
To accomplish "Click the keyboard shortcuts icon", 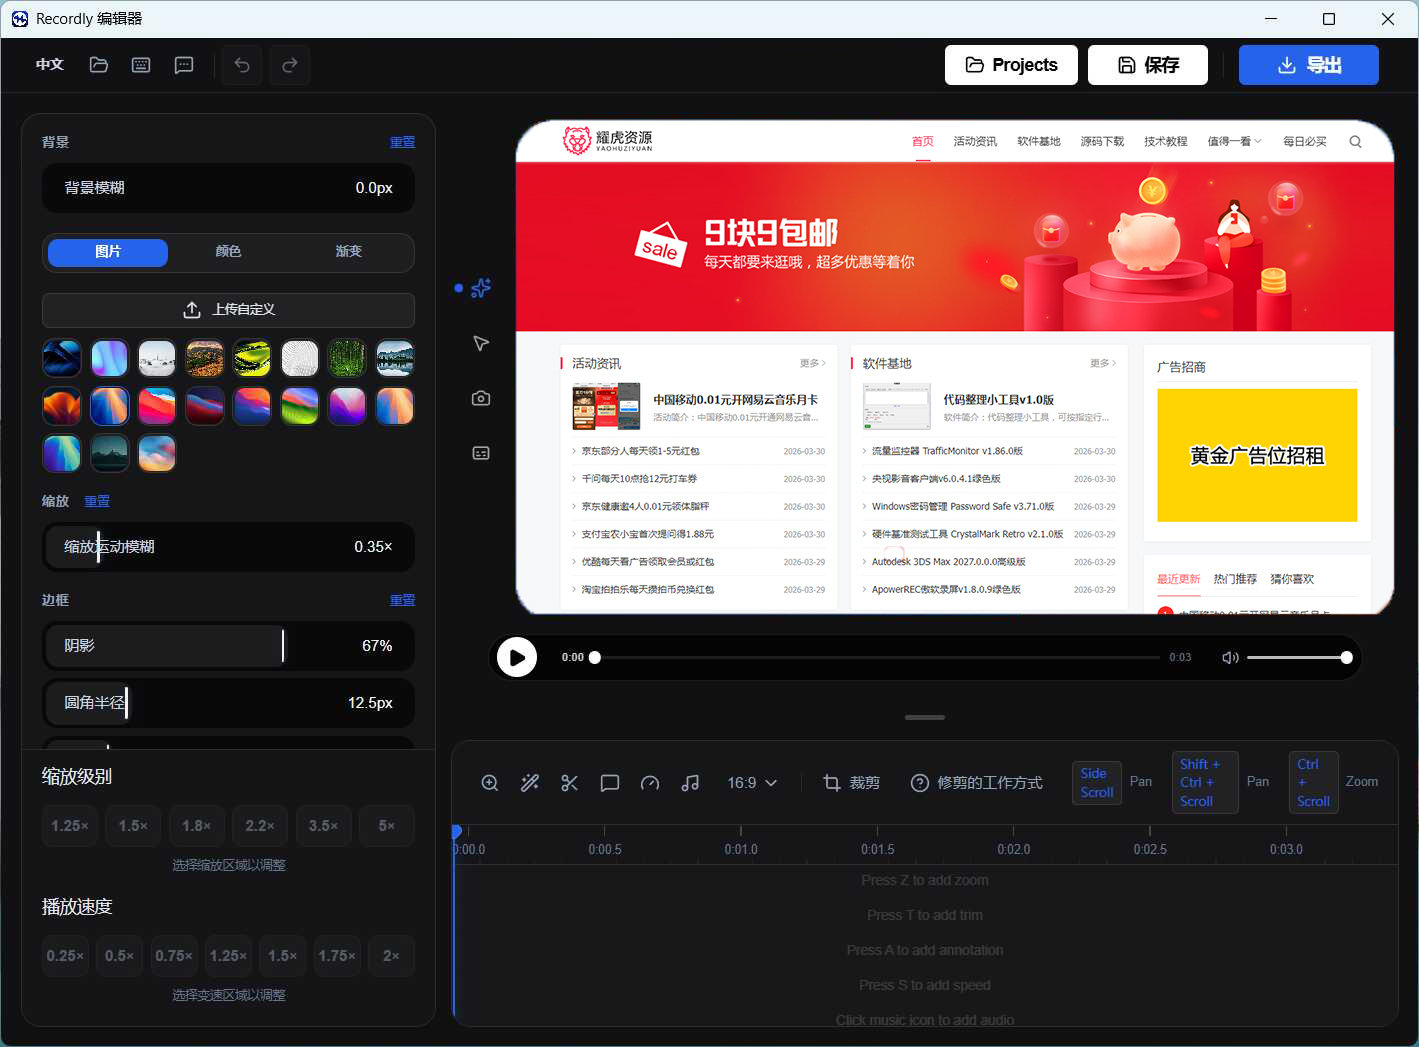I will click(141, 65).
